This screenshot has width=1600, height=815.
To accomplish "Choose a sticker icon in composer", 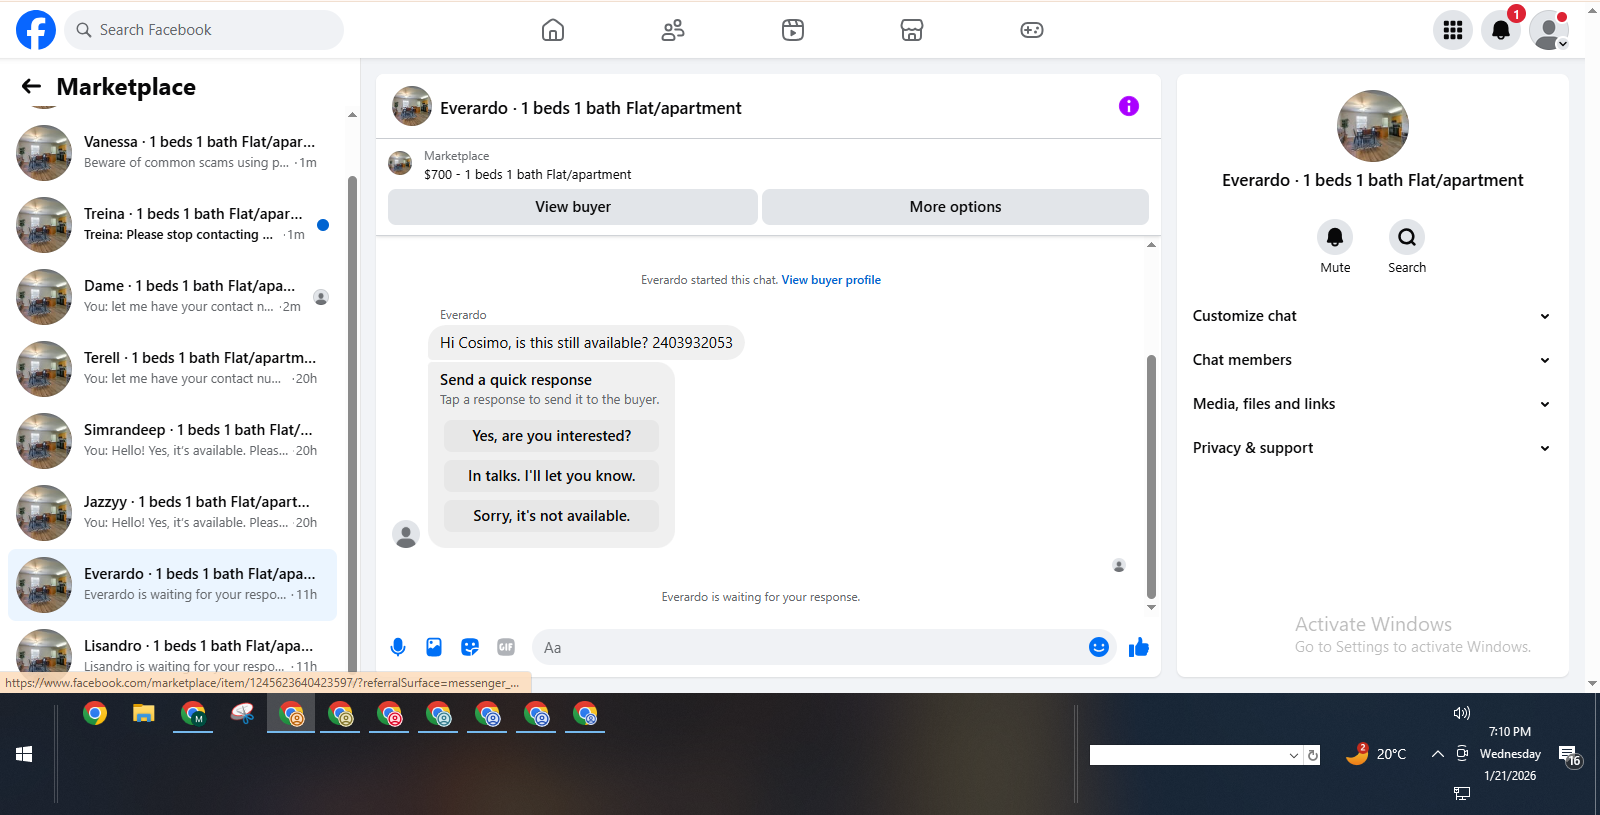I will pos(470,647).
